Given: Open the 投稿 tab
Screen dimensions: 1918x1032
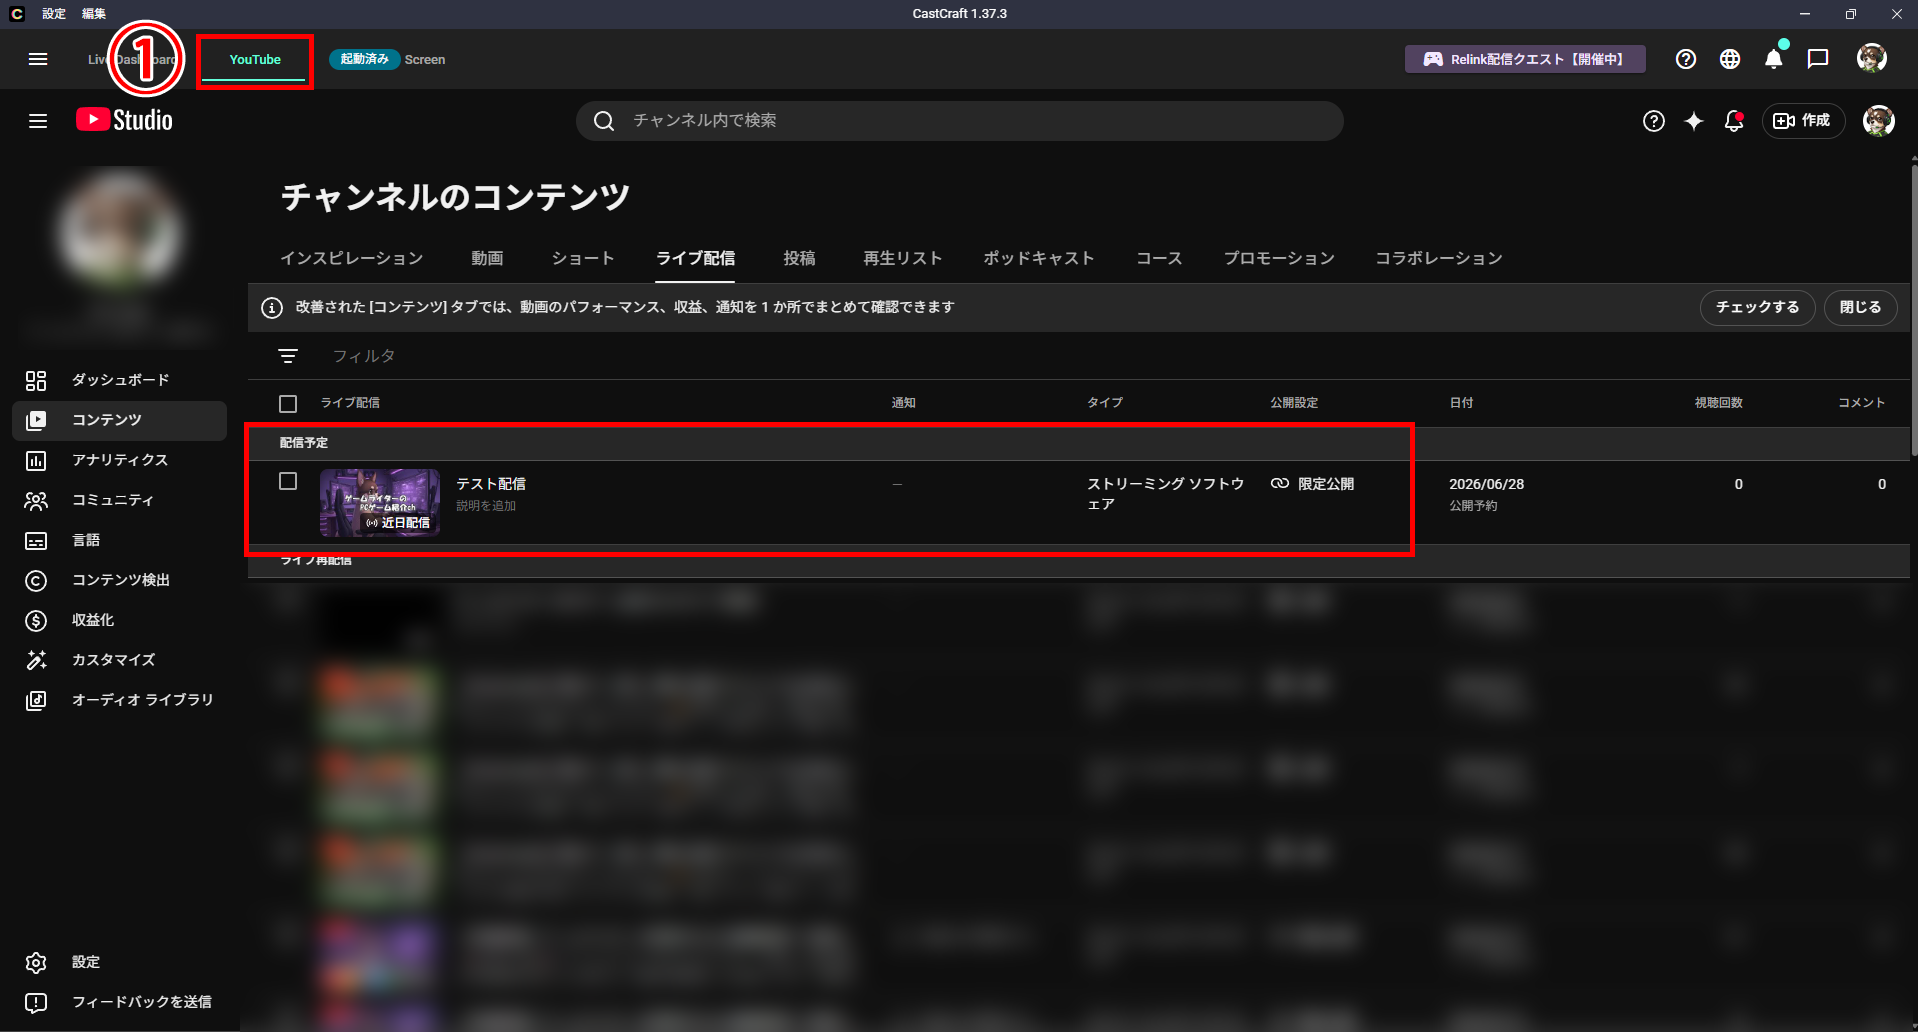Looking at the screenshot, I should tap(799, 258).
